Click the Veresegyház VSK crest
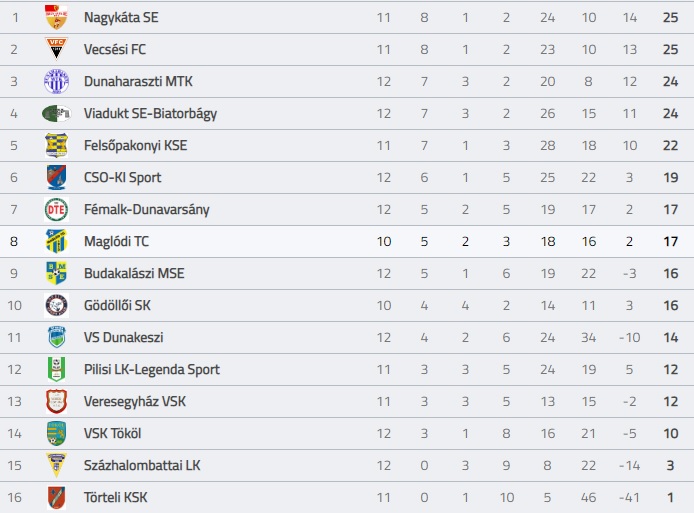Screen dimensions: 694x513 click(56, 401)
